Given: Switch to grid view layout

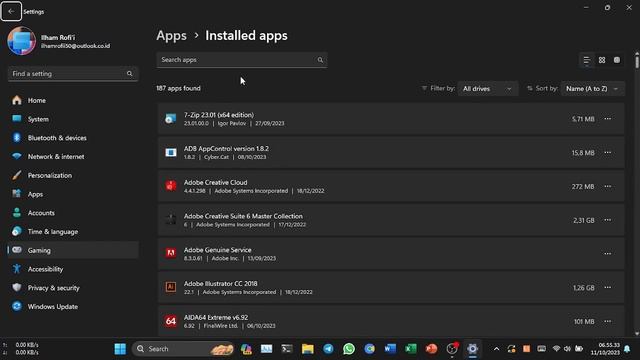Looking at the screenshot, I should 602,60.
